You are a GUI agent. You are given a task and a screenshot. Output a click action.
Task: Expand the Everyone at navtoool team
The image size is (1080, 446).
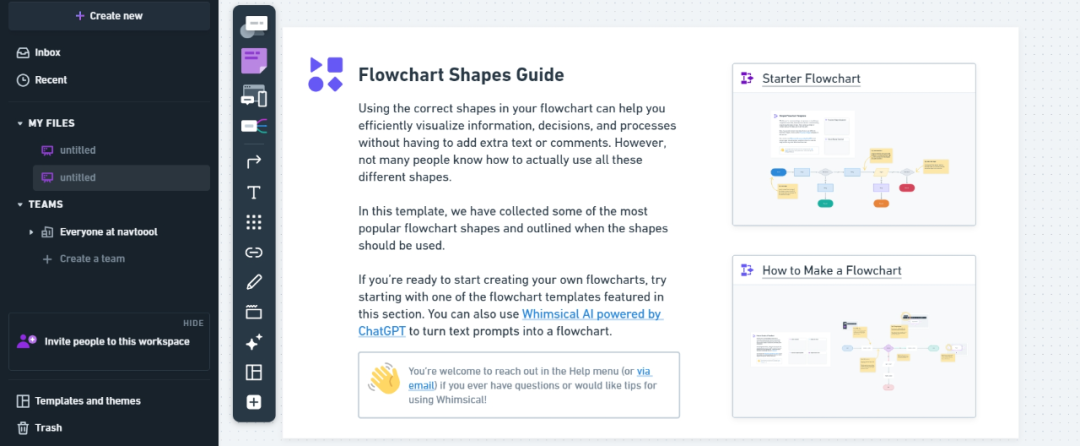[x=31, y=232]
